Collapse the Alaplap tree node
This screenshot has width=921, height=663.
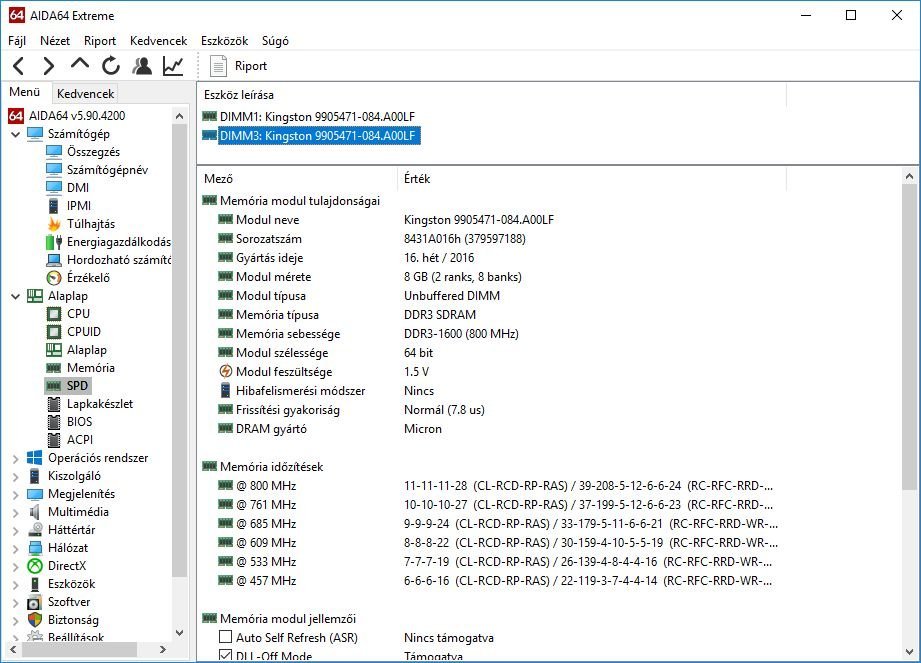[x=15, y=297]
